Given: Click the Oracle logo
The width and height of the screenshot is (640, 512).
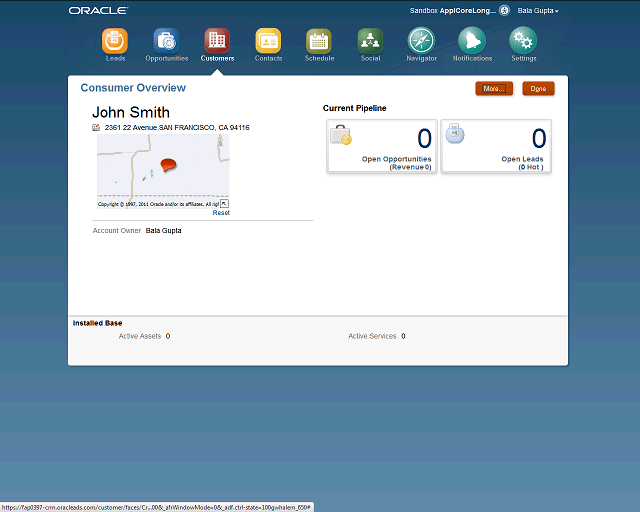Looking at the screenshot, I should 98,11.
